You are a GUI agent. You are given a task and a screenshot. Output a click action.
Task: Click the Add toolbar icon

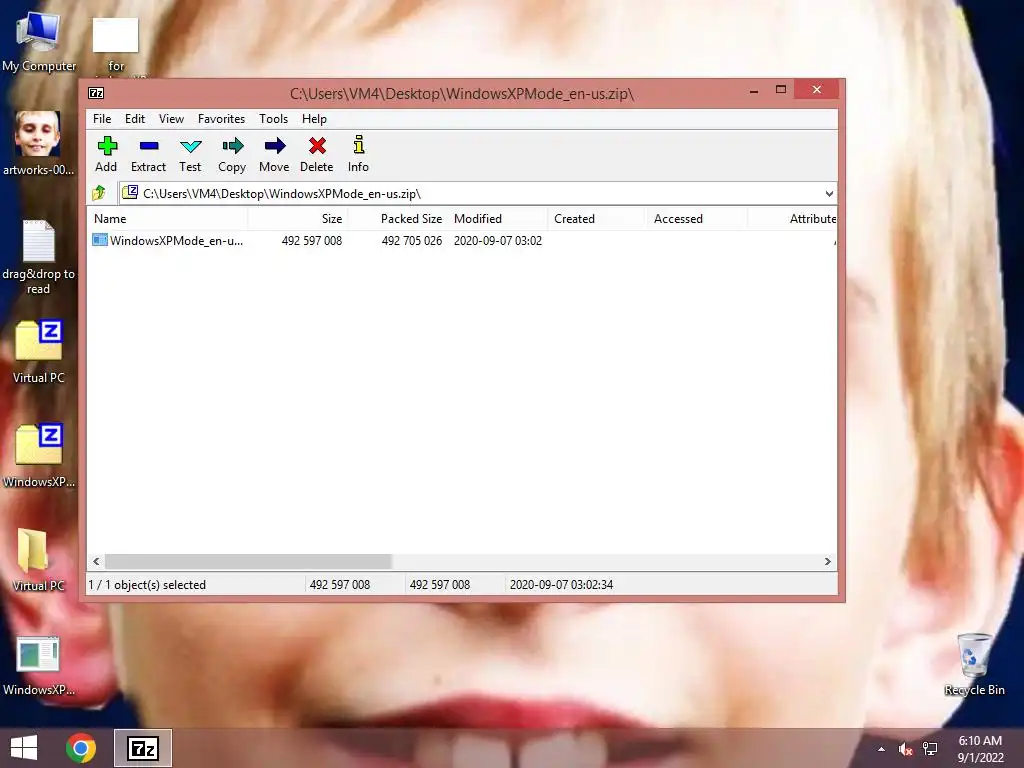tap(106, 154)
